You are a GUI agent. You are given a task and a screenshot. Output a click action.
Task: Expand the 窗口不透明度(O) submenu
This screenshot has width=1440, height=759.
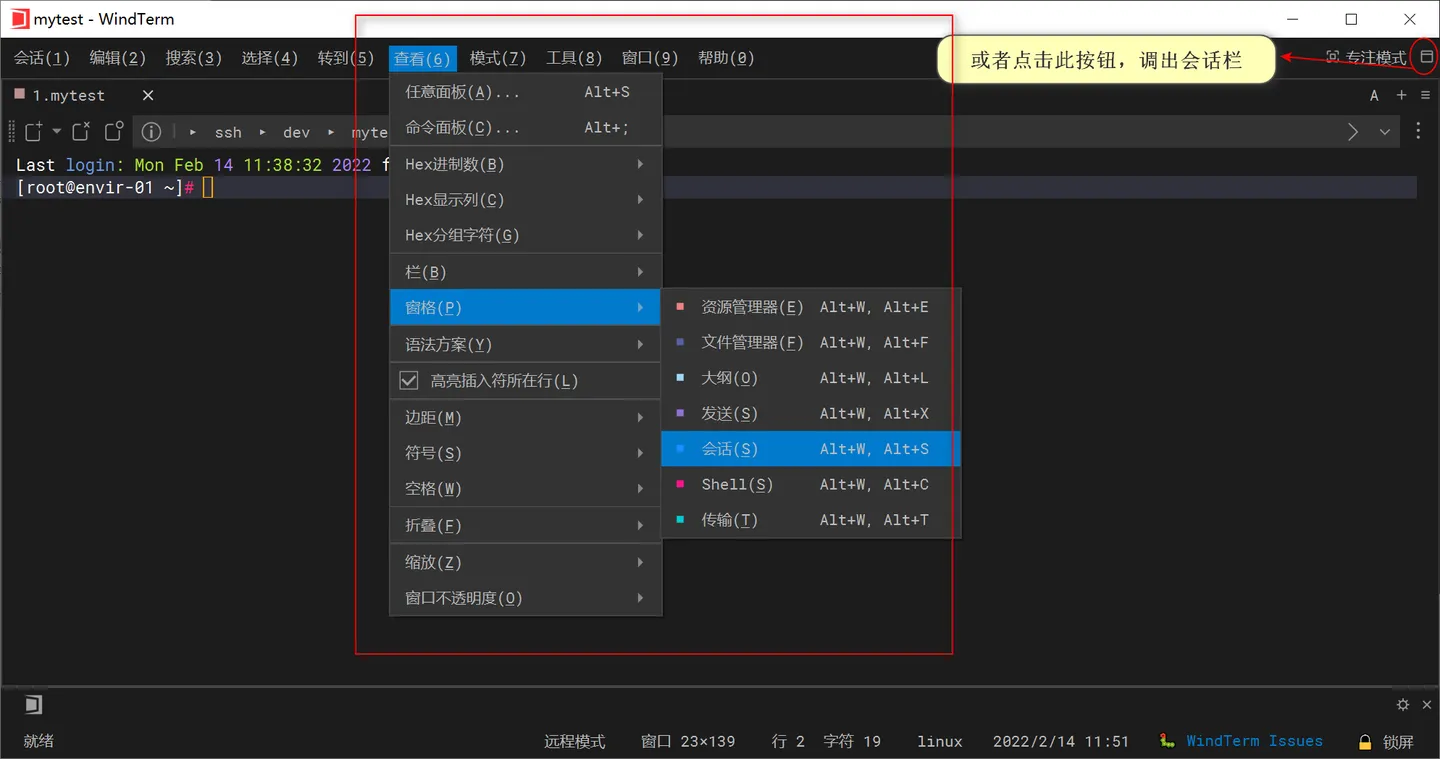[526, 598]
